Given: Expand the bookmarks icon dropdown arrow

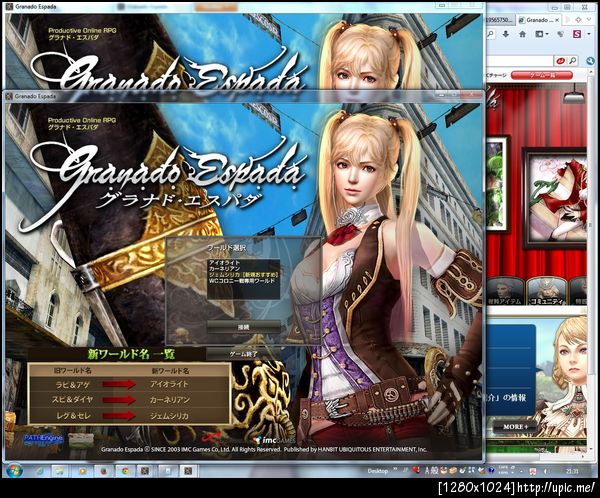Looking at the screenshot, I should tap(547, 34).
